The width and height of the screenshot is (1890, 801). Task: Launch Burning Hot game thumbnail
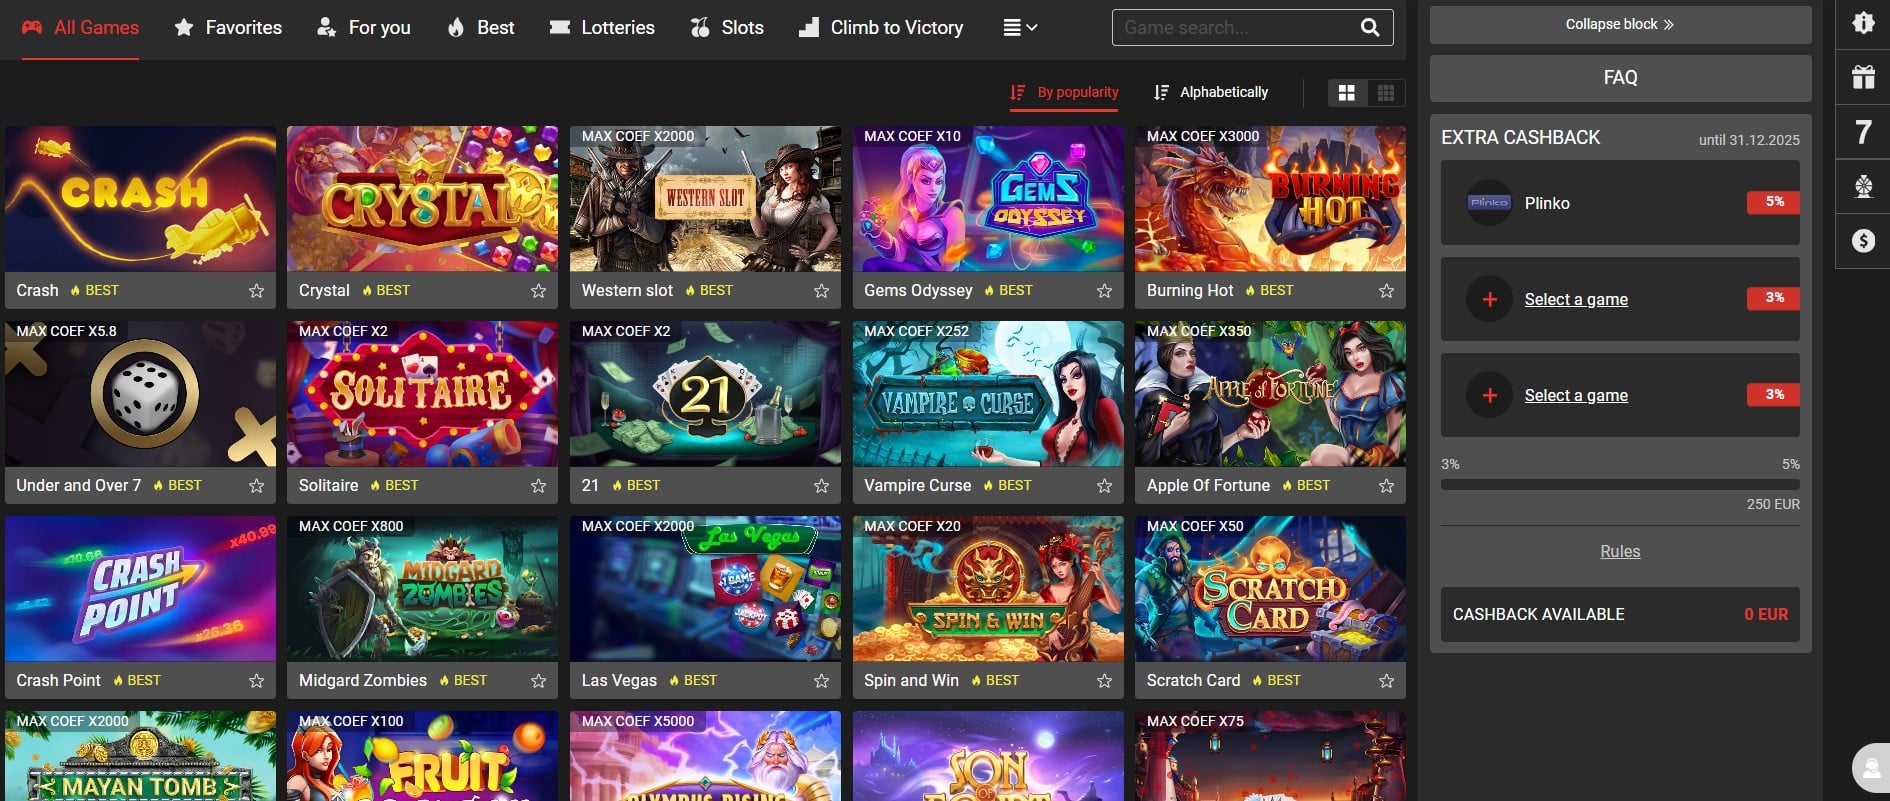pos(1270,199)
